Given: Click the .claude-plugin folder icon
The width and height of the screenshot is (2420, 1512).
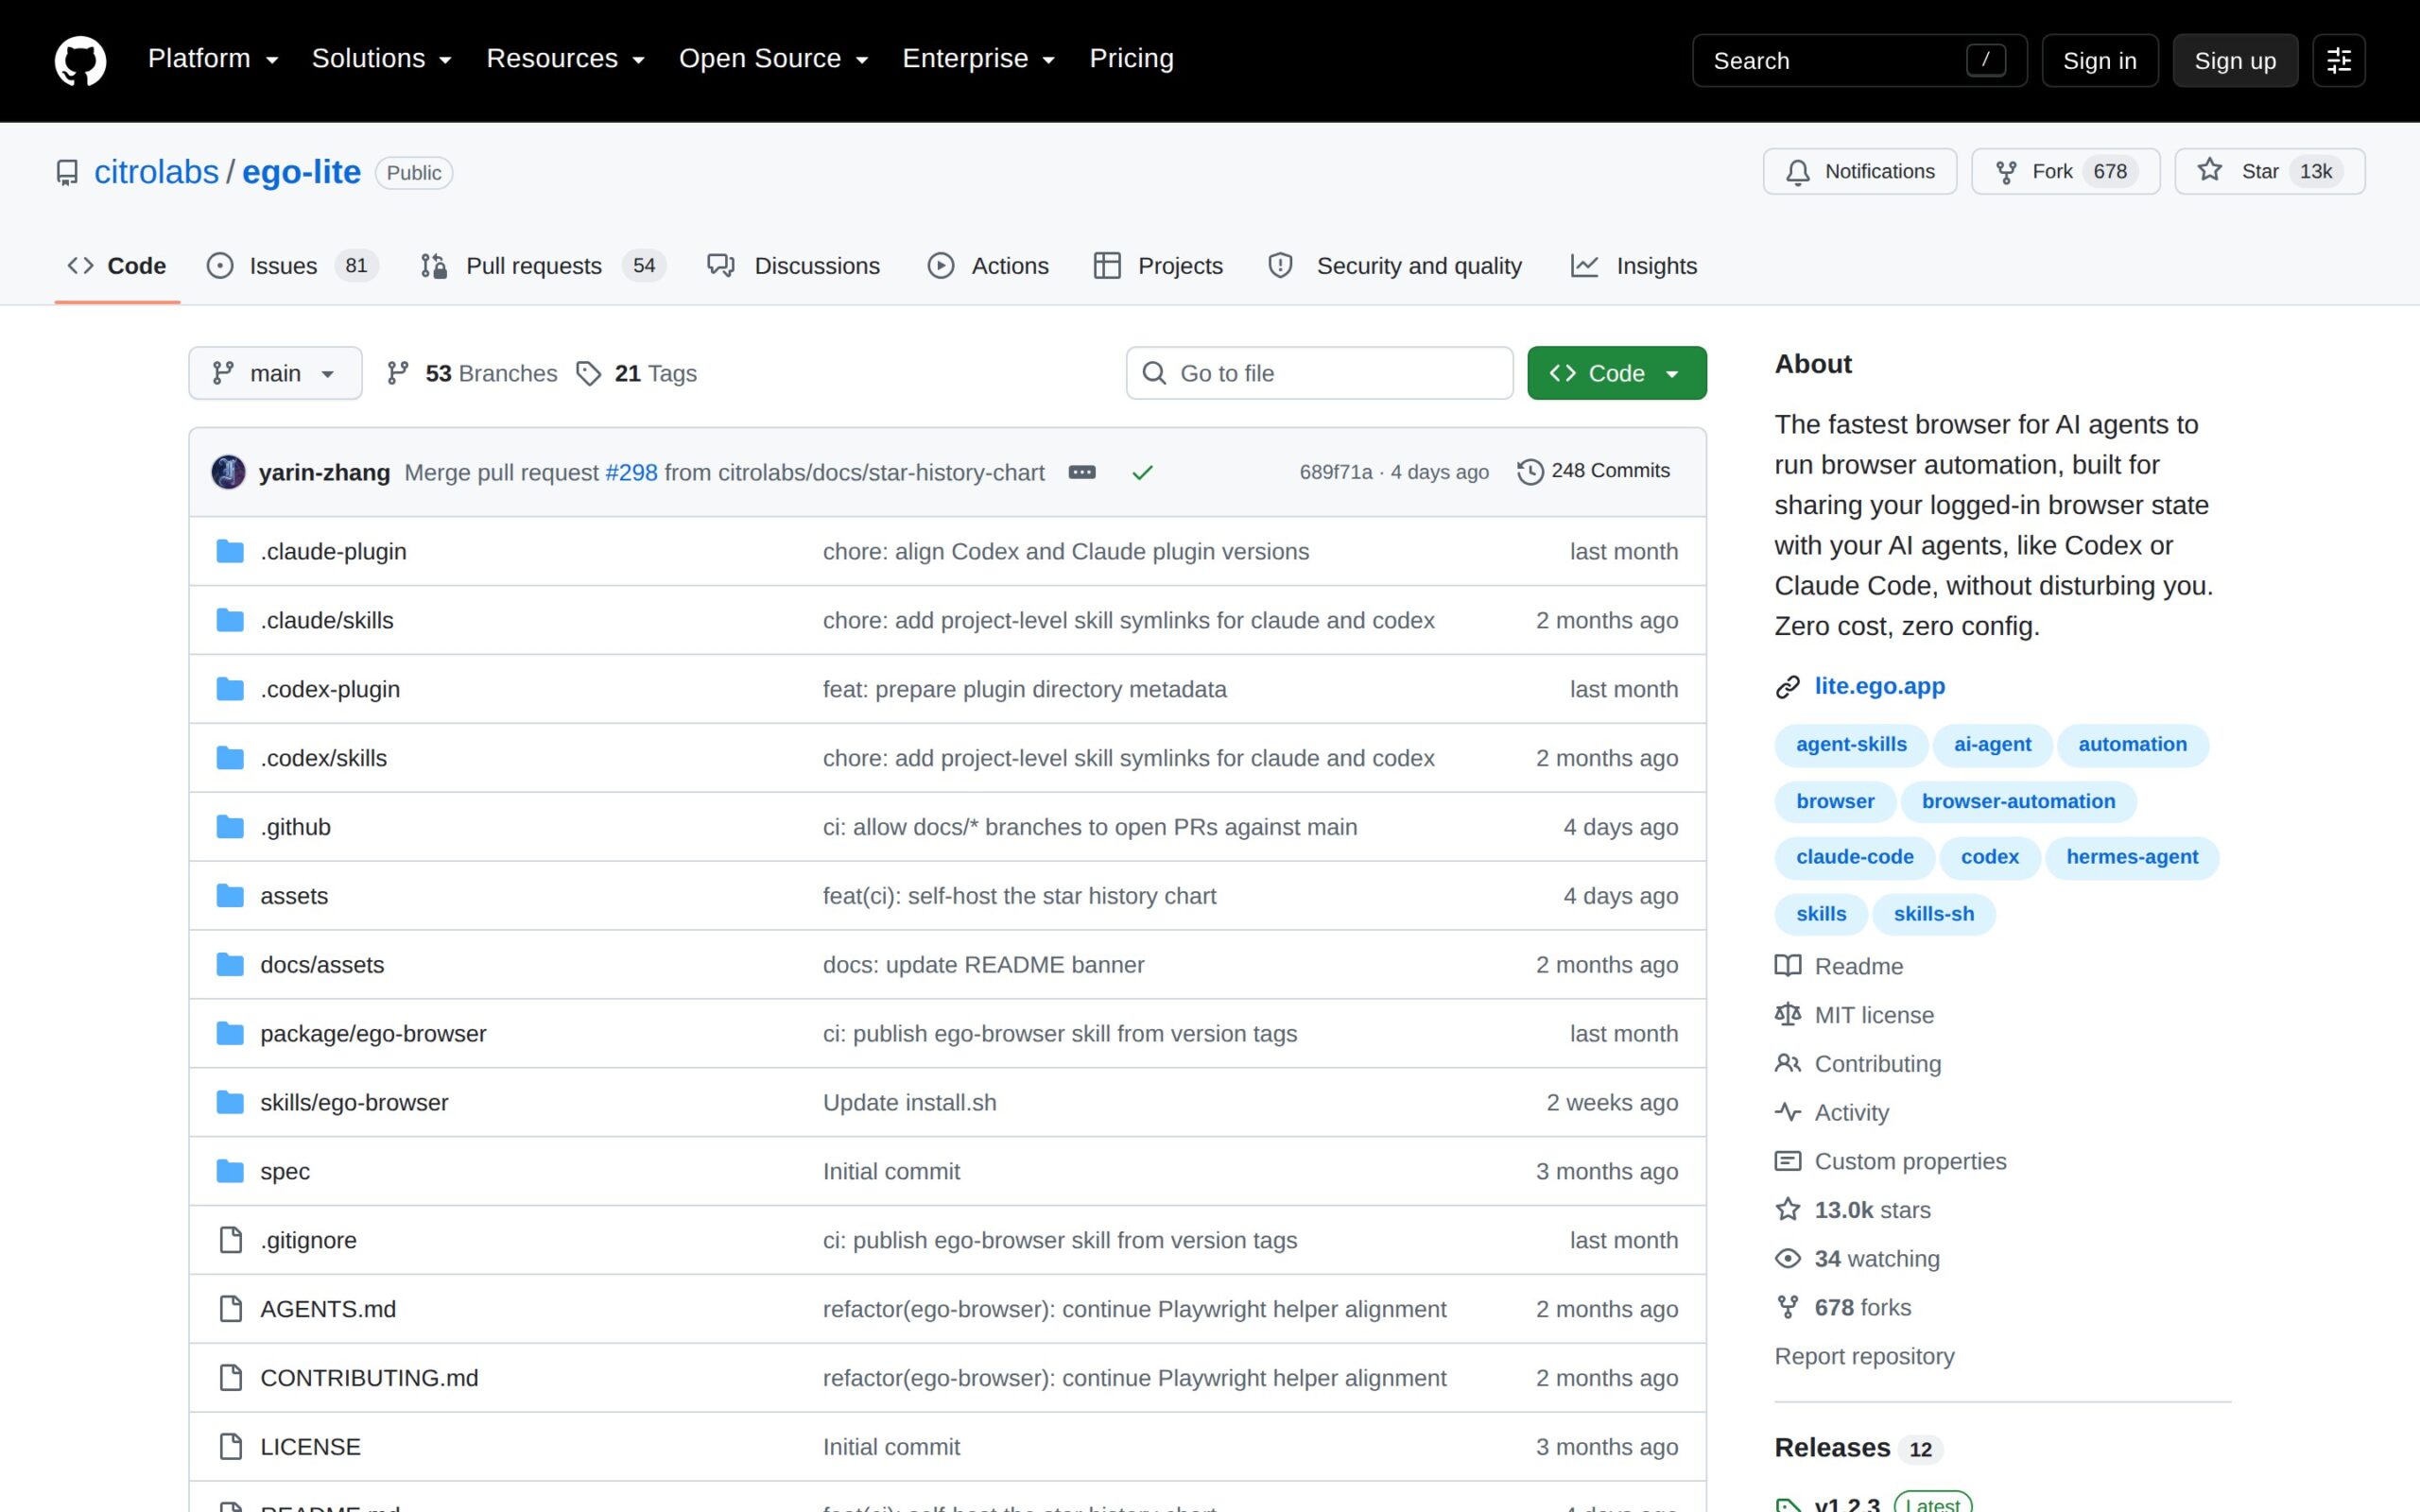Looking at the screenshot, I should (230, 551).
